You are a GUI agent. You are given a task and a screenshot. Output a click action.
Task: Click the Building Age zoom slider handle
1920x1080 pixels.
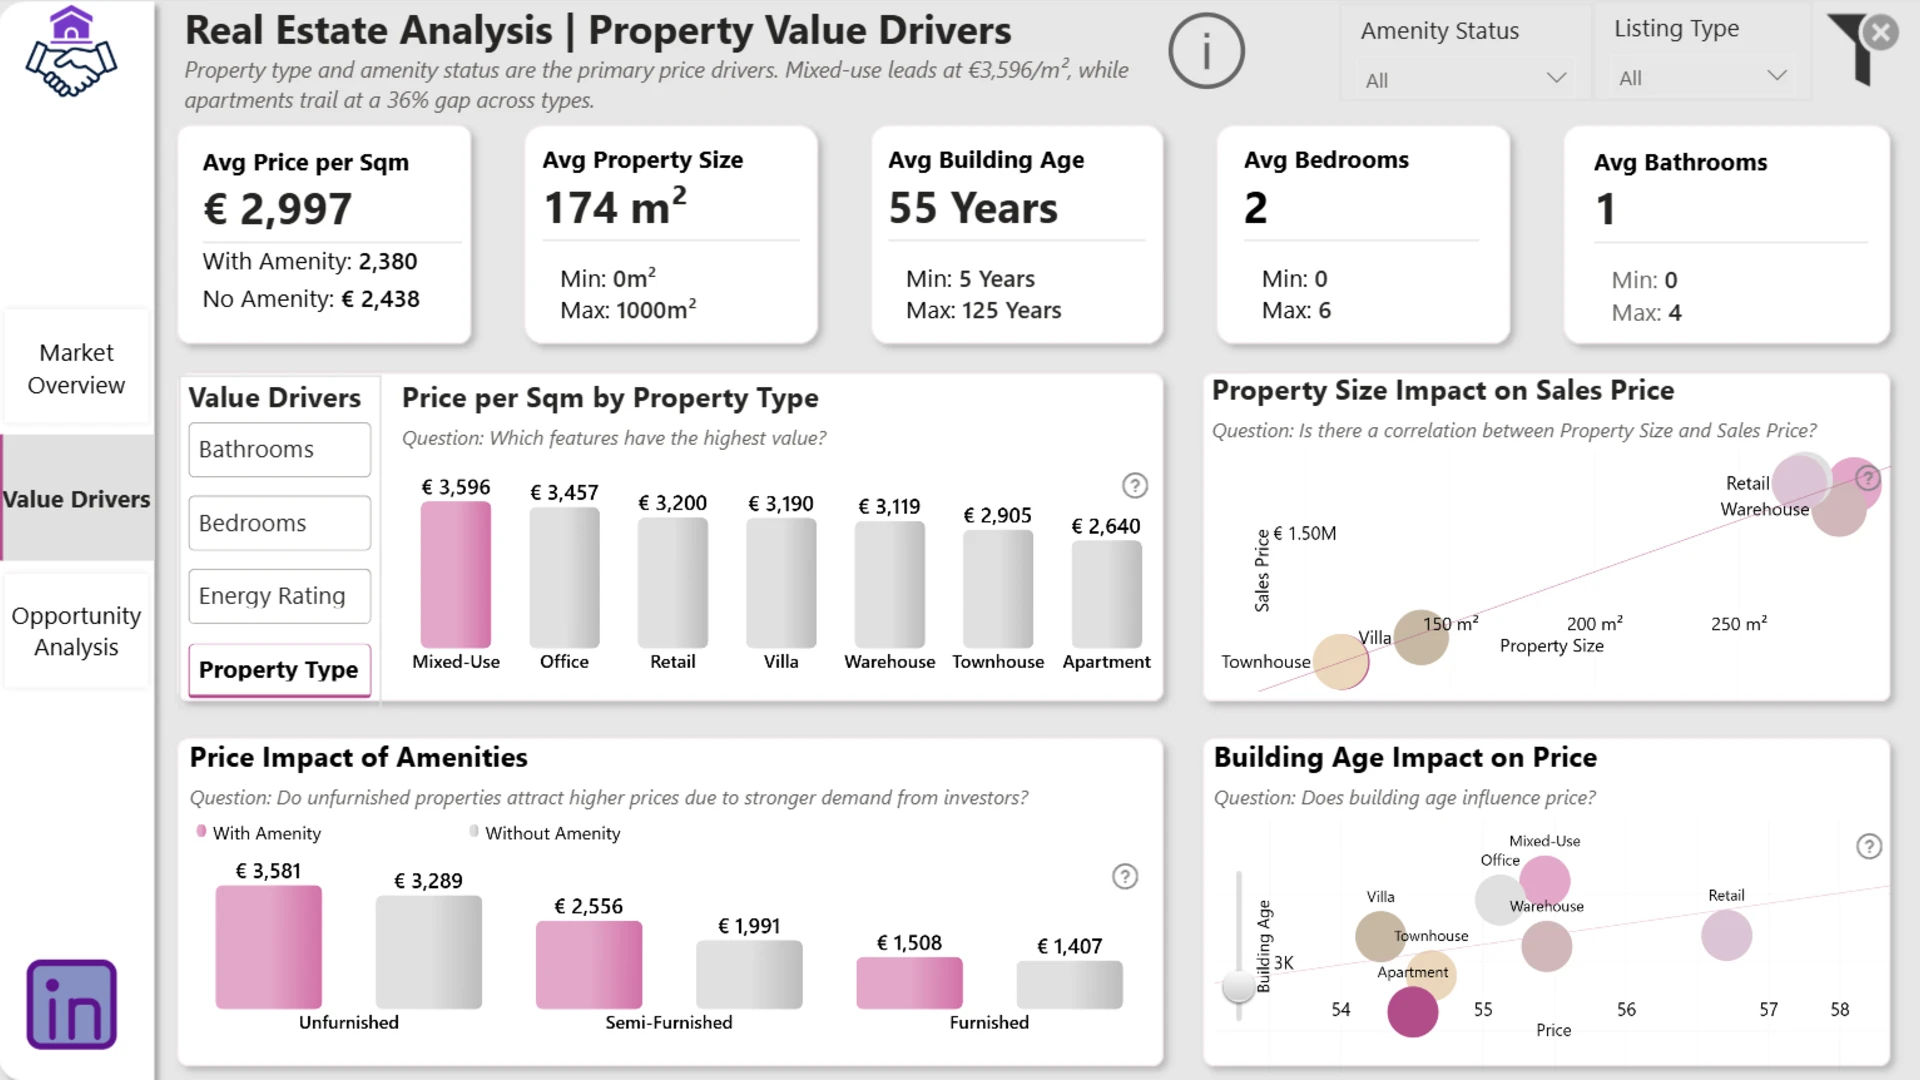(1239, 987)
